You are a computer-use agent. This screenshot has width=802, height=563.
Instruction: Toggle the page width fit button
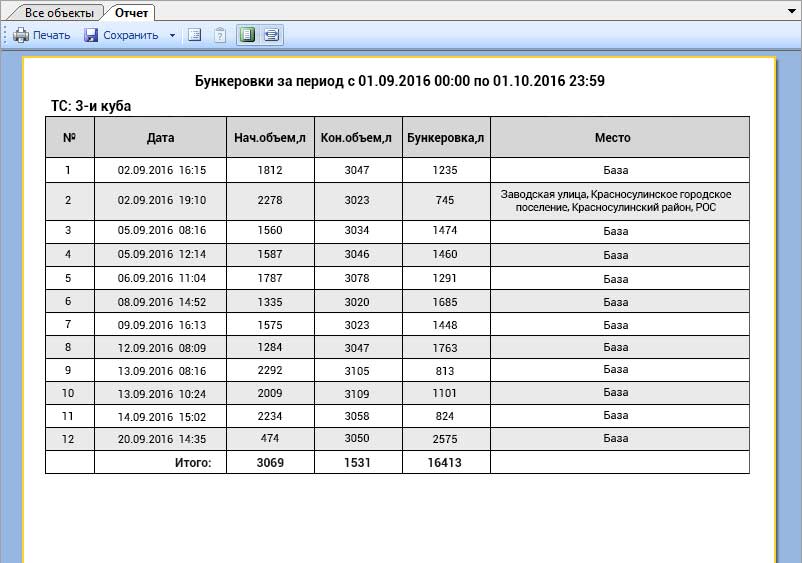point(271,35)
